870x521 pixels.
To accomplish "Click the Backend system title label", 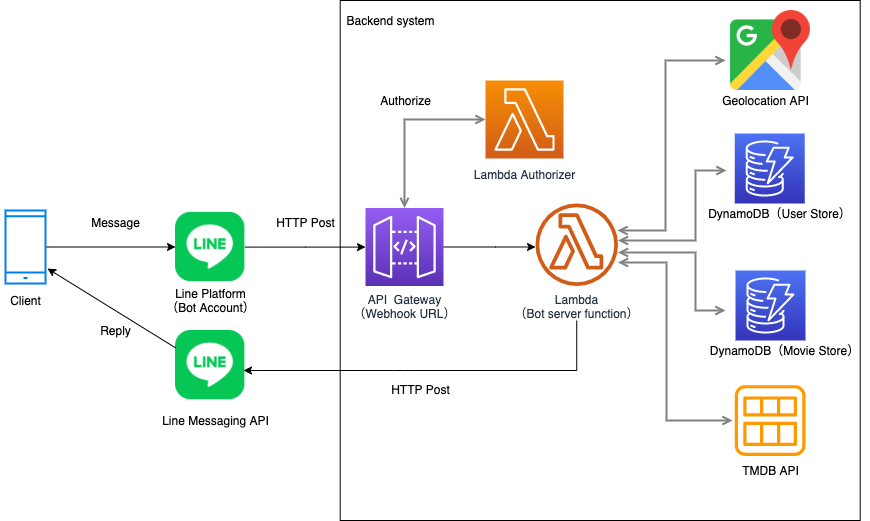I will (390, 21).
